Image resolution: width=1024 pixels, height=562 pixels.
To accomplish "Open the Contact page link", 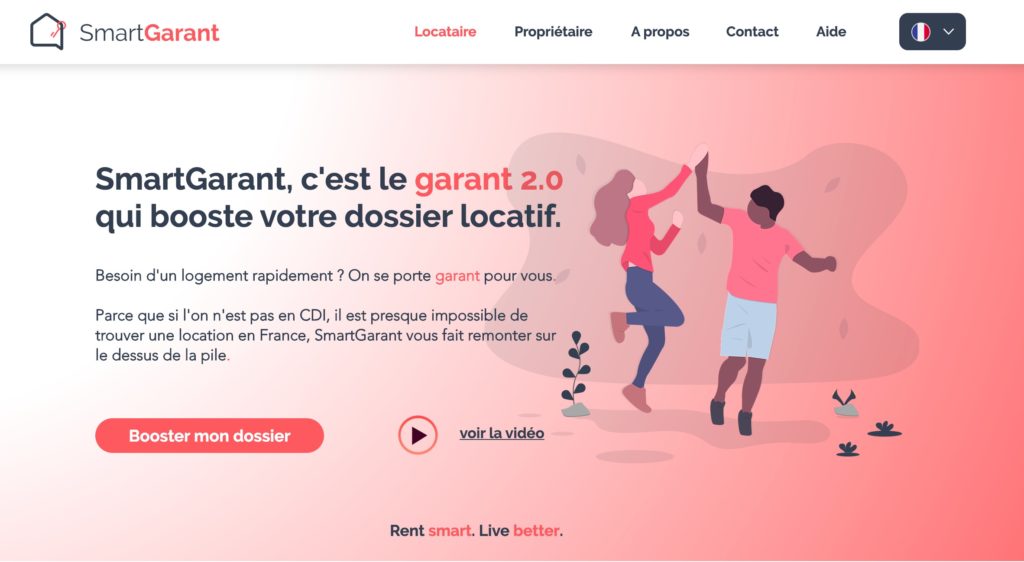I will click(x=752, y=31).
